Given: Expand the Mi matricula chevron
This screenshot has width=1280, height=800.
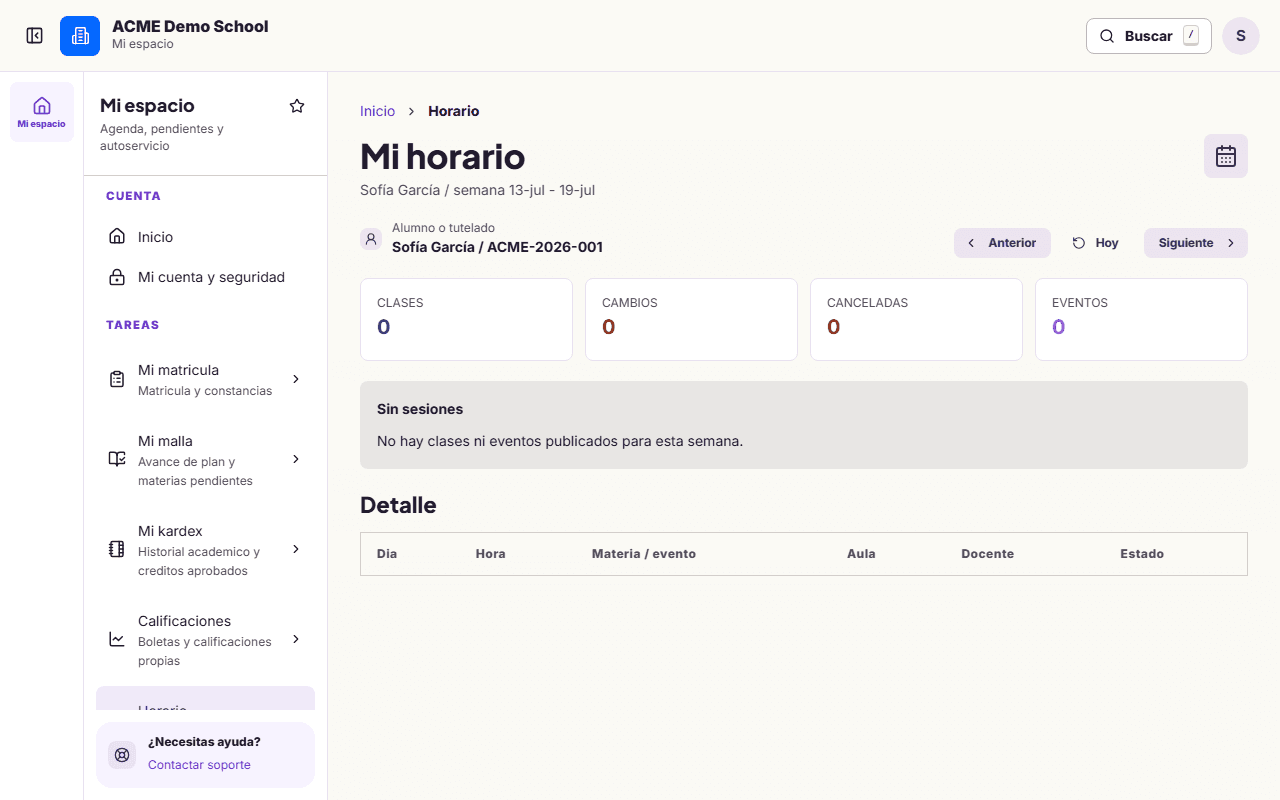Looking at the screenshot, I should pos(296,379).
